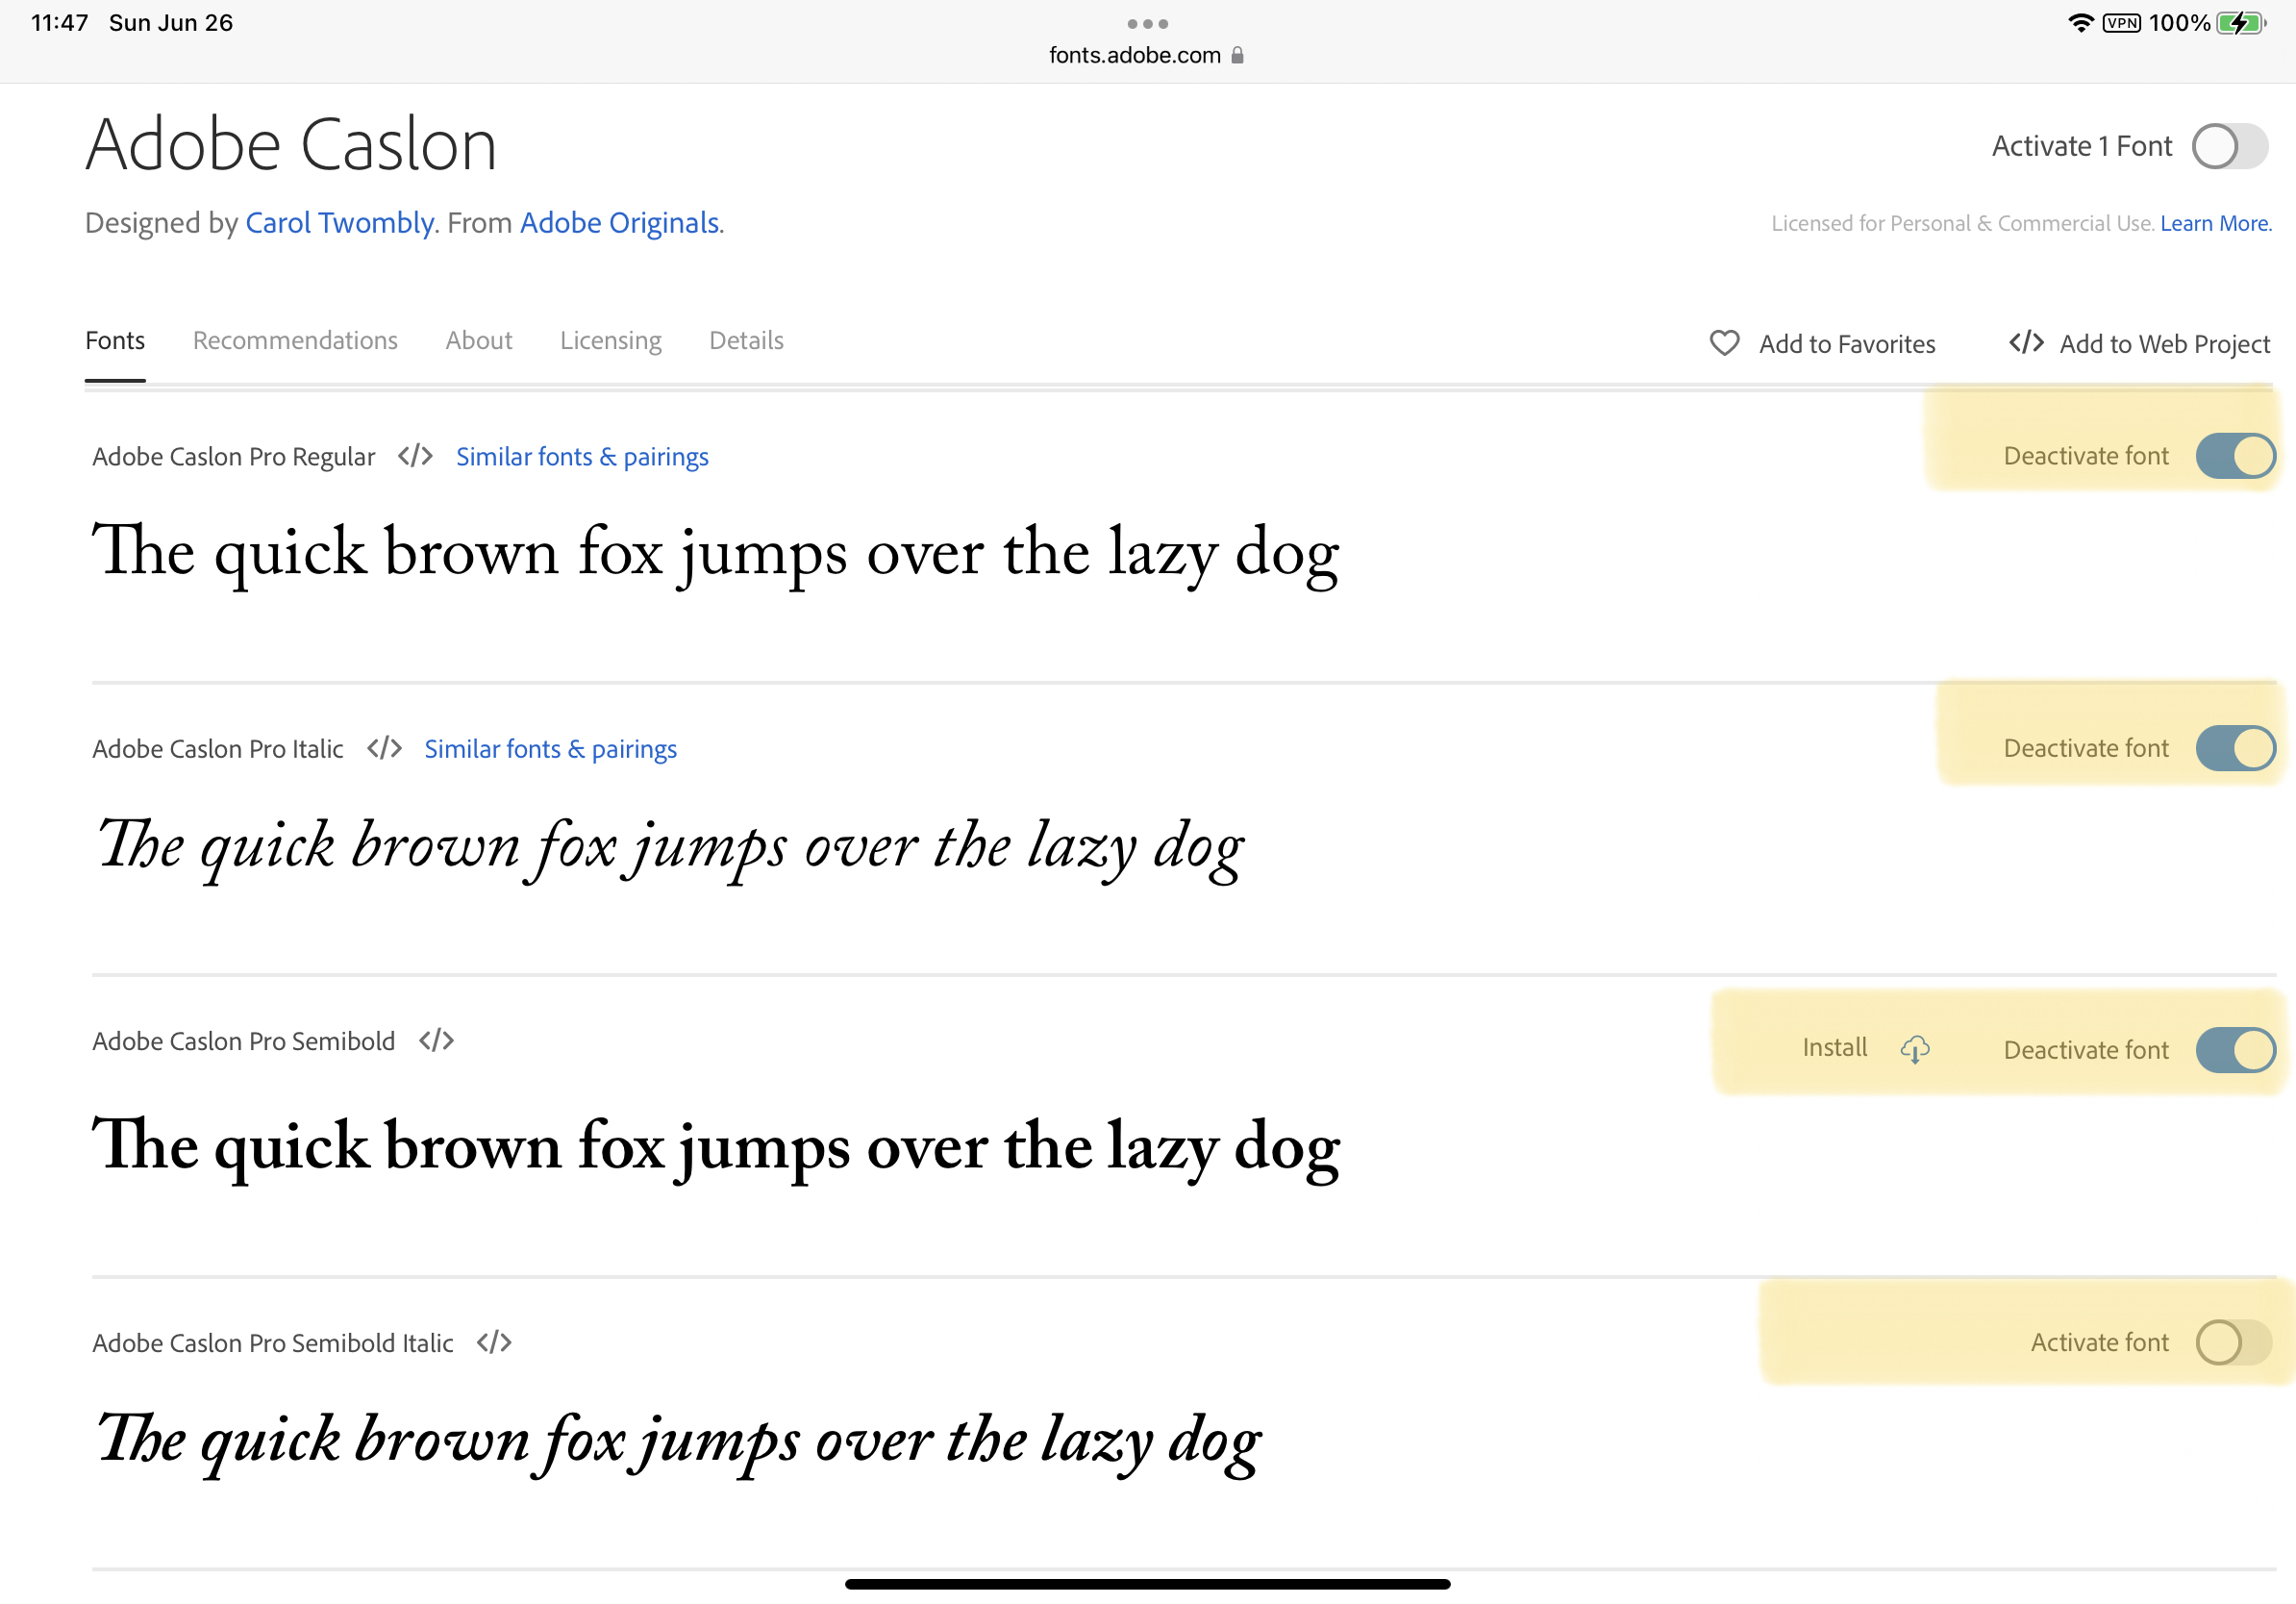Click the Learn More licensing link

2215,223
